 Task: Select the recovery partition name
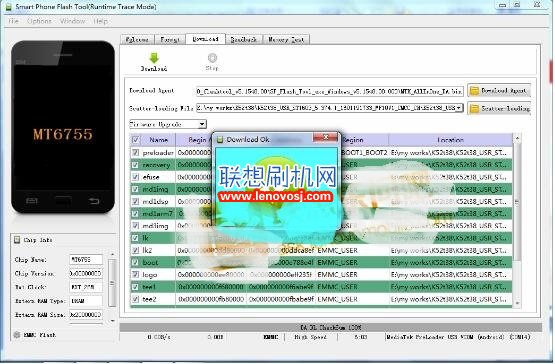pyautogui.click(x=156, y=165)
